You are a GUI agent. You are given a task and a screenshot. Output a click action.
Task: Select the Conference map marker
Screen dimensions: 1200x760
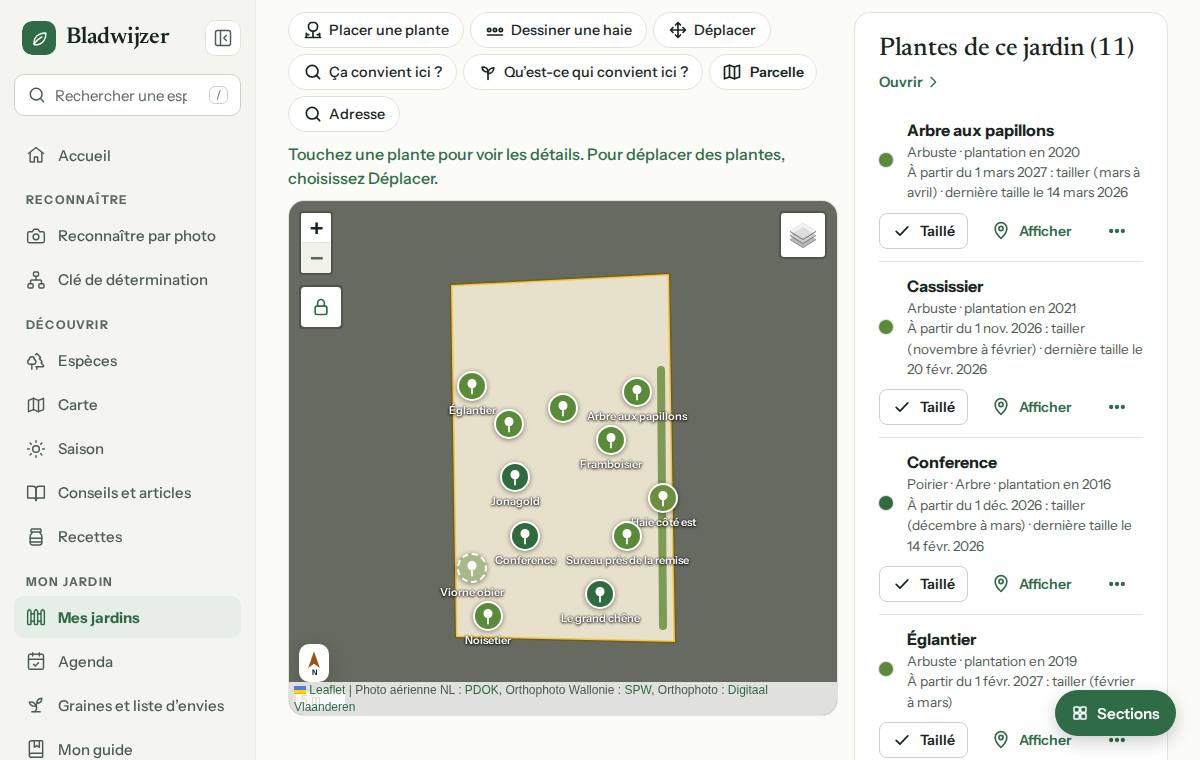coord(525,536)
